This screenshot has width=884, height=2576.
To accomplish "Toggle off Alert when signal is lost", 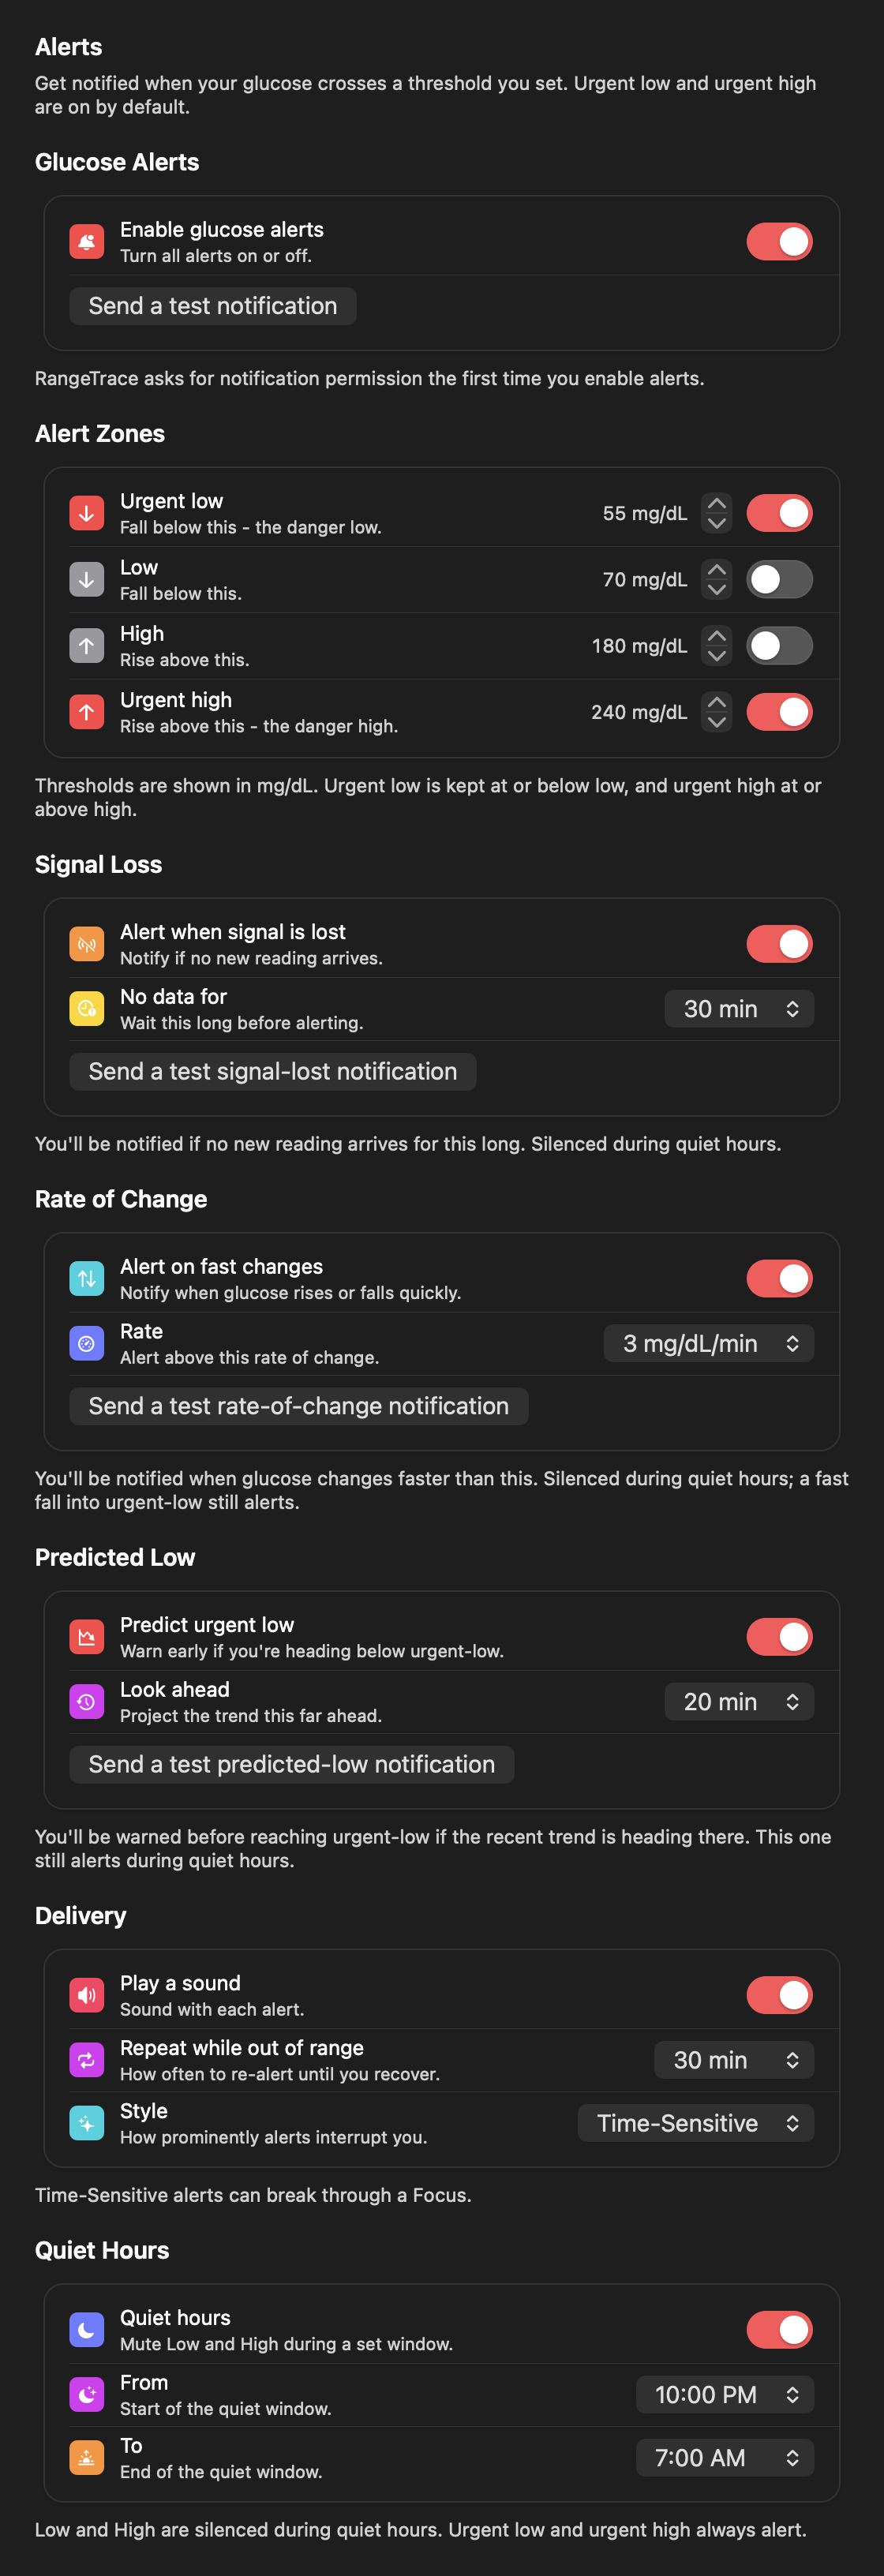I will click(779, 944).
